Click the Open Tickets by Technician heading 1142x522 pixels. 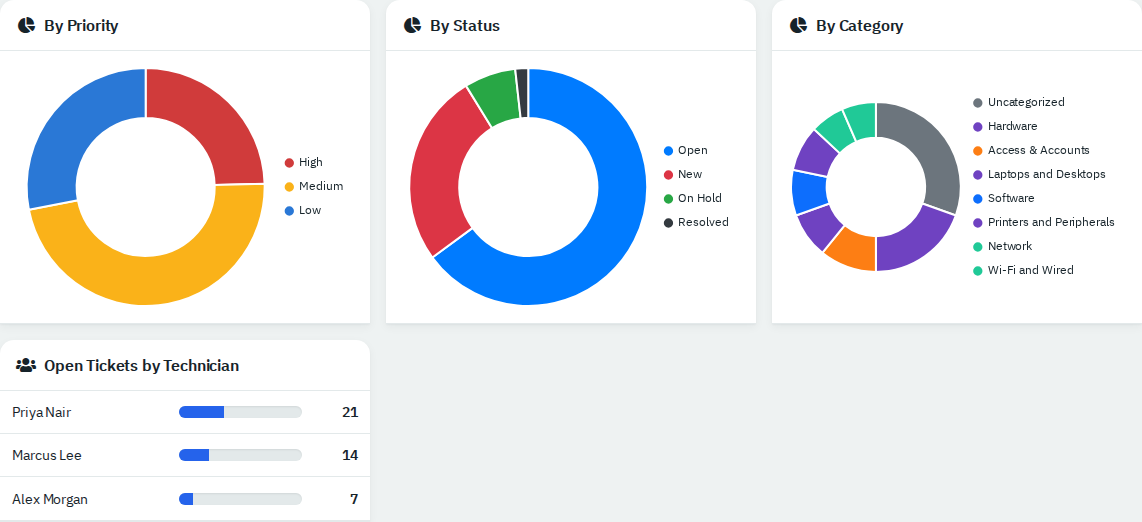[141, 365]
